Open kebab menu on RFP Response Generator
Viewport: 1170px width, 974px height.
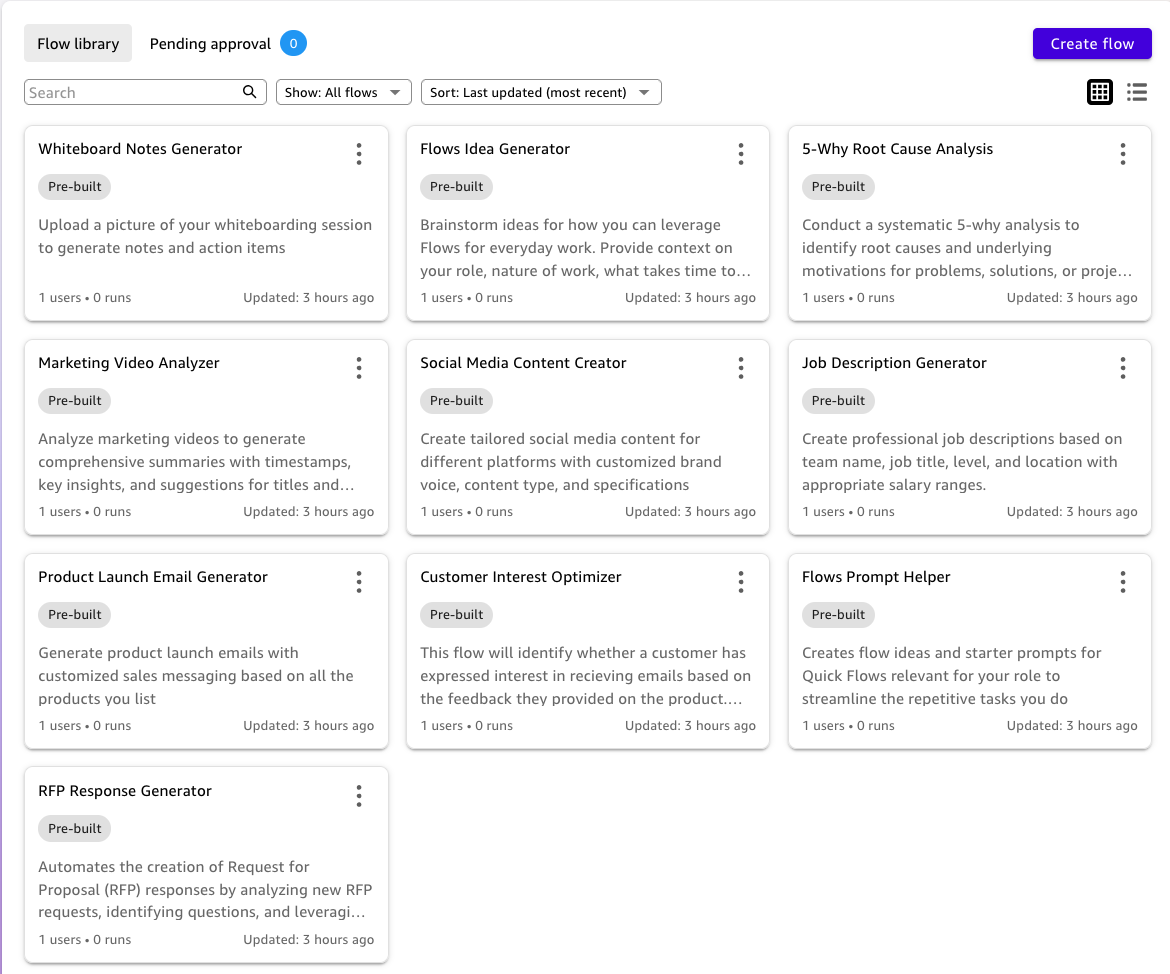tap(359, 796)
